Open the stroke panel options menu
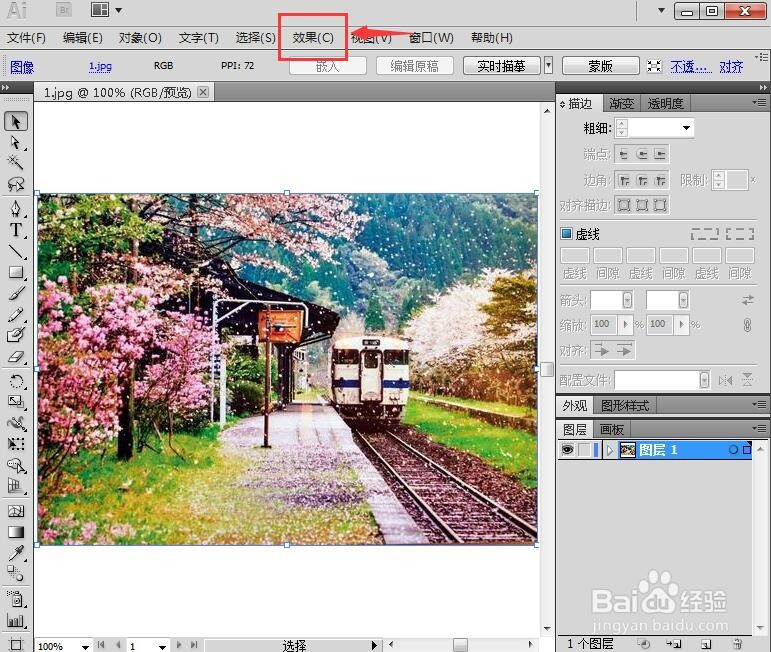Image resolution: width=771 pixels, height=652 pixels. (759, 102)
